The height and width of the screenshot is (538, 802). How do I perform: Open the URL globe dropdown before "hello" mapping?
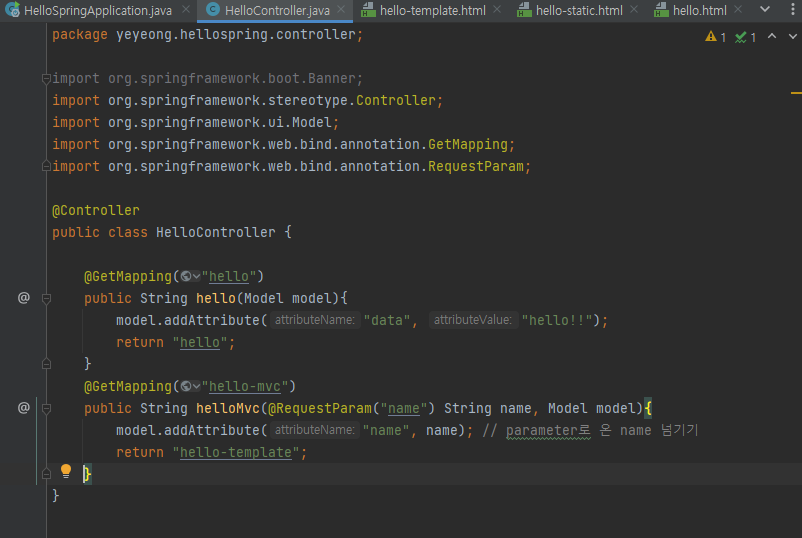click(190, 276)
